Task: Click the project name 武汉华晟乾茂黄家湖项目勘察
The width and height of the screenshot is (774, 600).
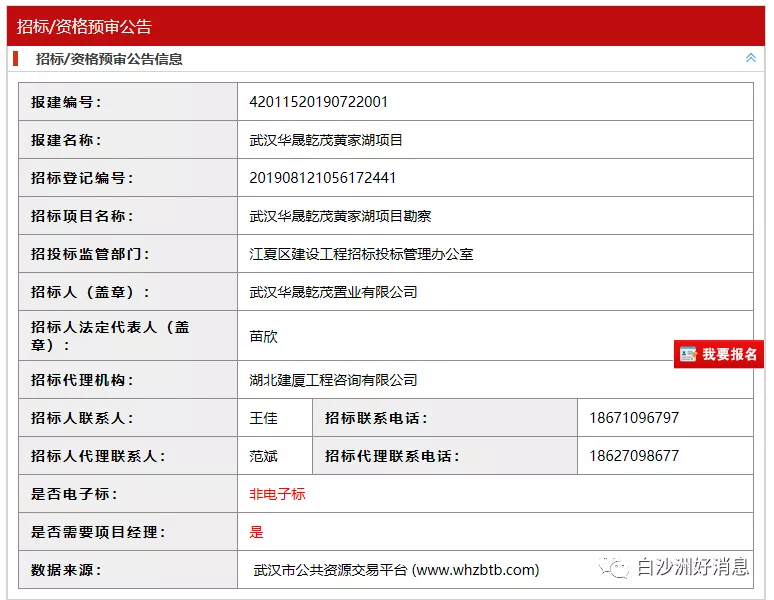Action: pos(340,216)
